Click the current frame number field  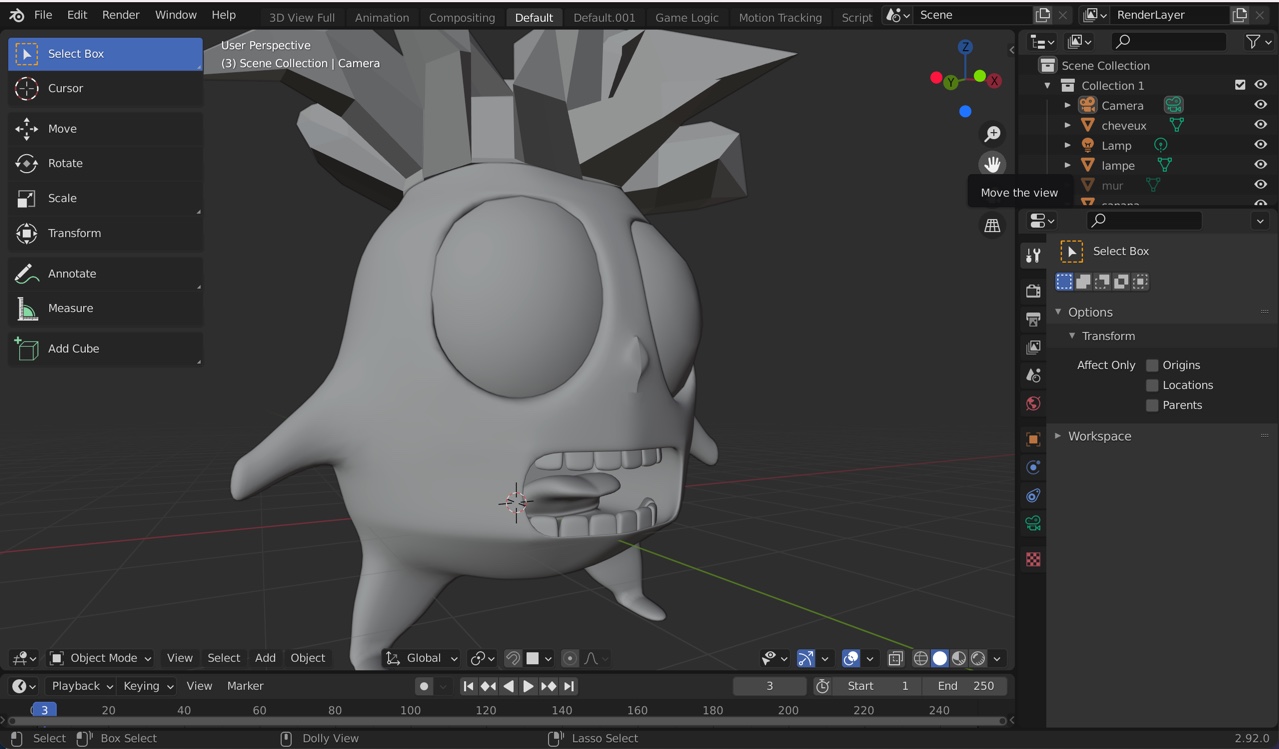(x=769, y=686)
